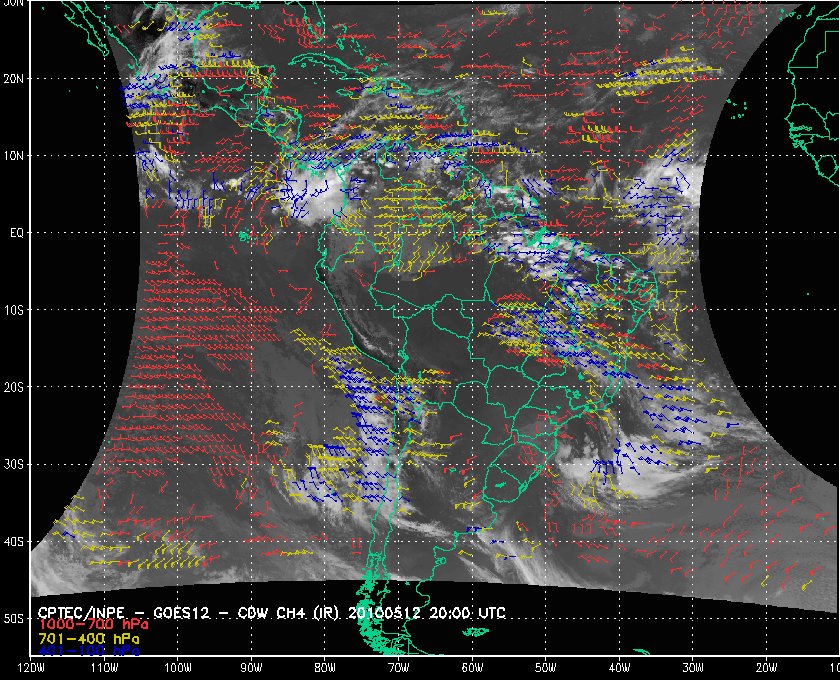Click the 50W longitude axis label
Screen dimensions: 840x680
(545, 668)
